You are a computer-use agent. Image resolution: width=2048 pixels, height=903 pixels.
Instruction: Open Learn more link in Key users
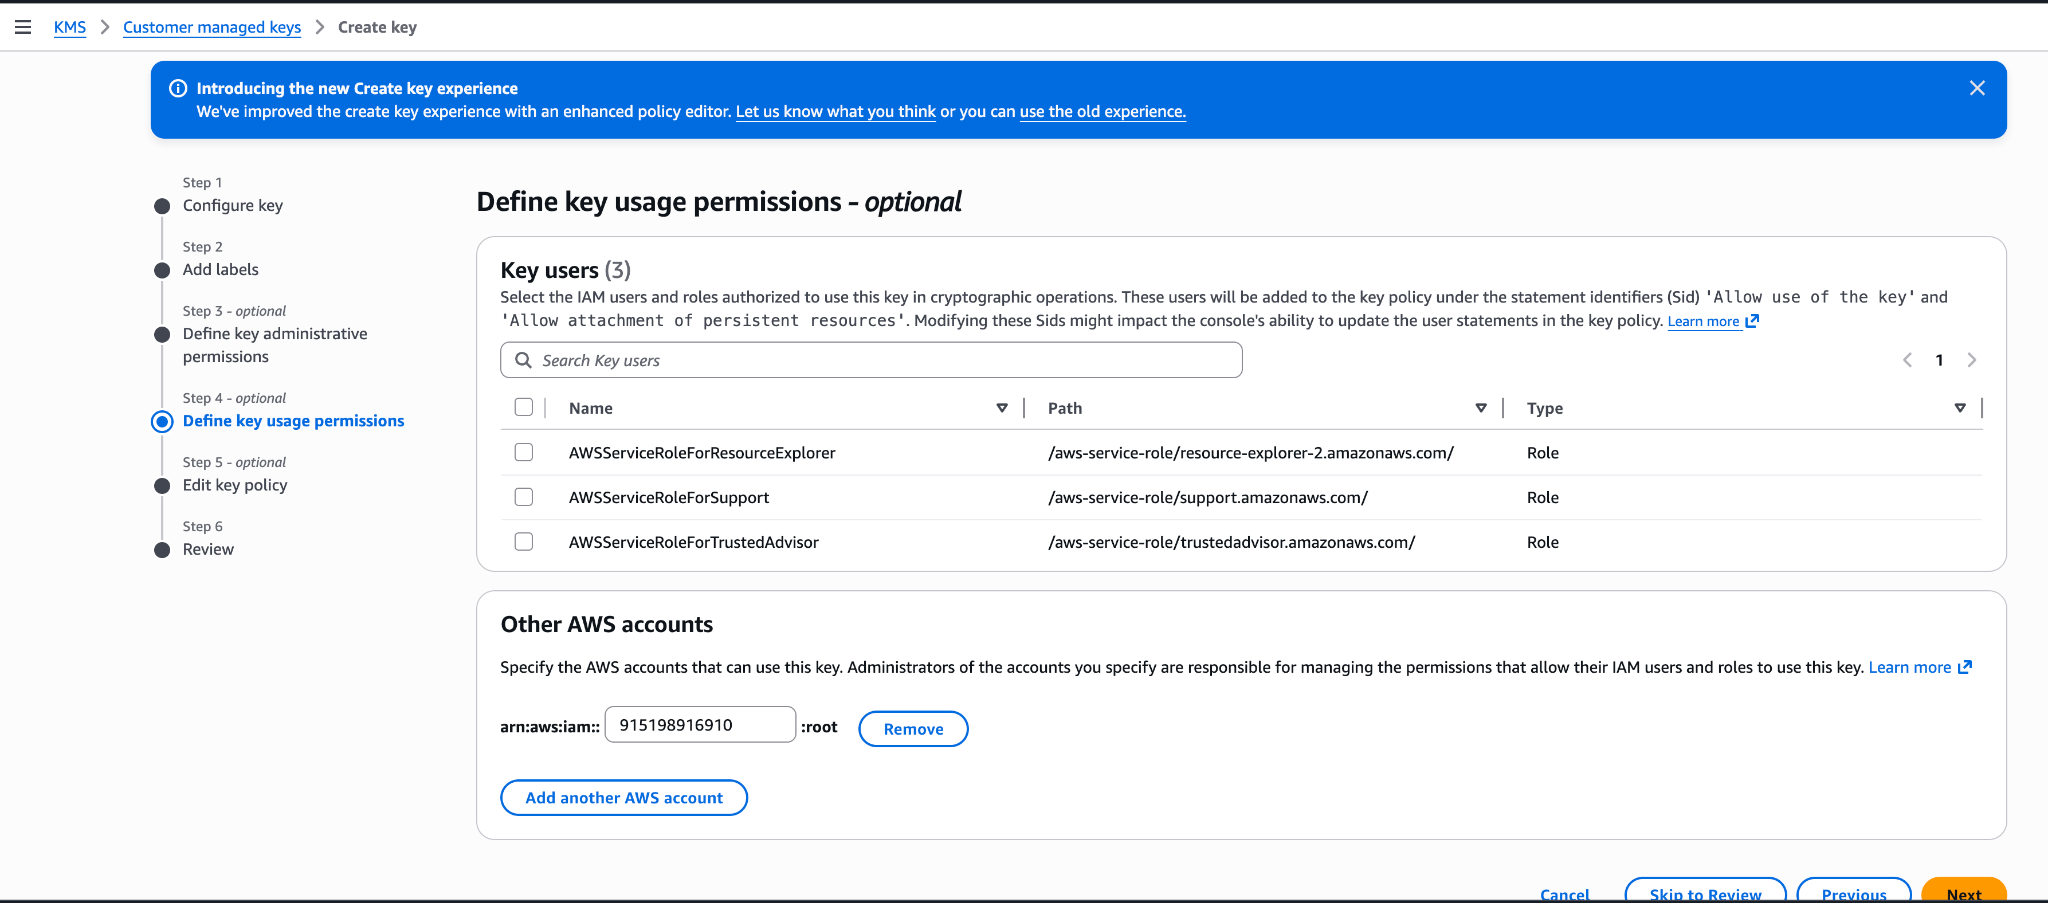(1703, 321)
